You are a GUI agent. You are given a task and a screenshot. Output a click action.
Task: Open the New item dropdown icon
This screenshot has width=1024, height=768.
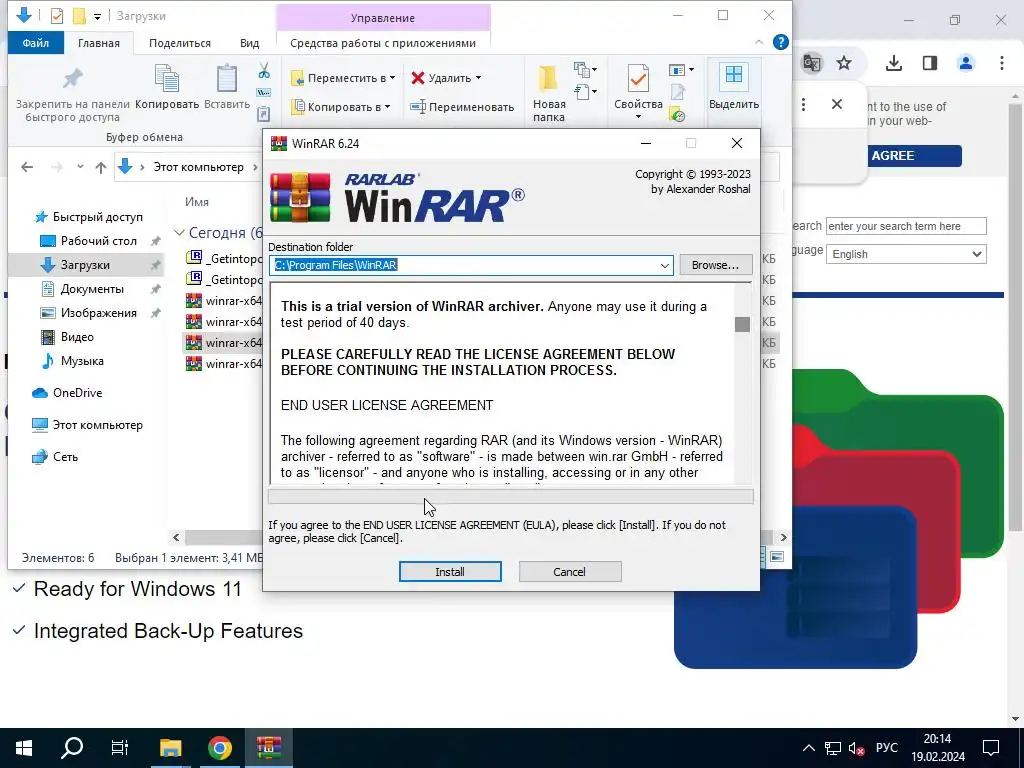tap(585, 69)
